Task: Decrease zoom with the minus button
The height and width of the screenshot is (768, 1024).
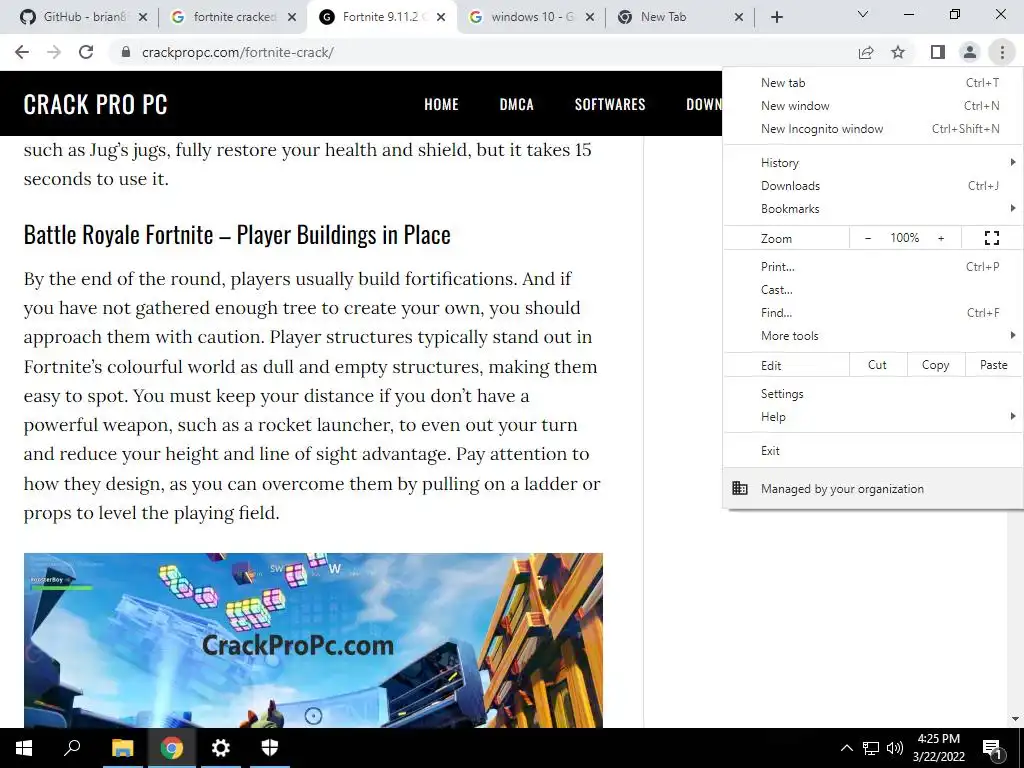Action: 868,238
